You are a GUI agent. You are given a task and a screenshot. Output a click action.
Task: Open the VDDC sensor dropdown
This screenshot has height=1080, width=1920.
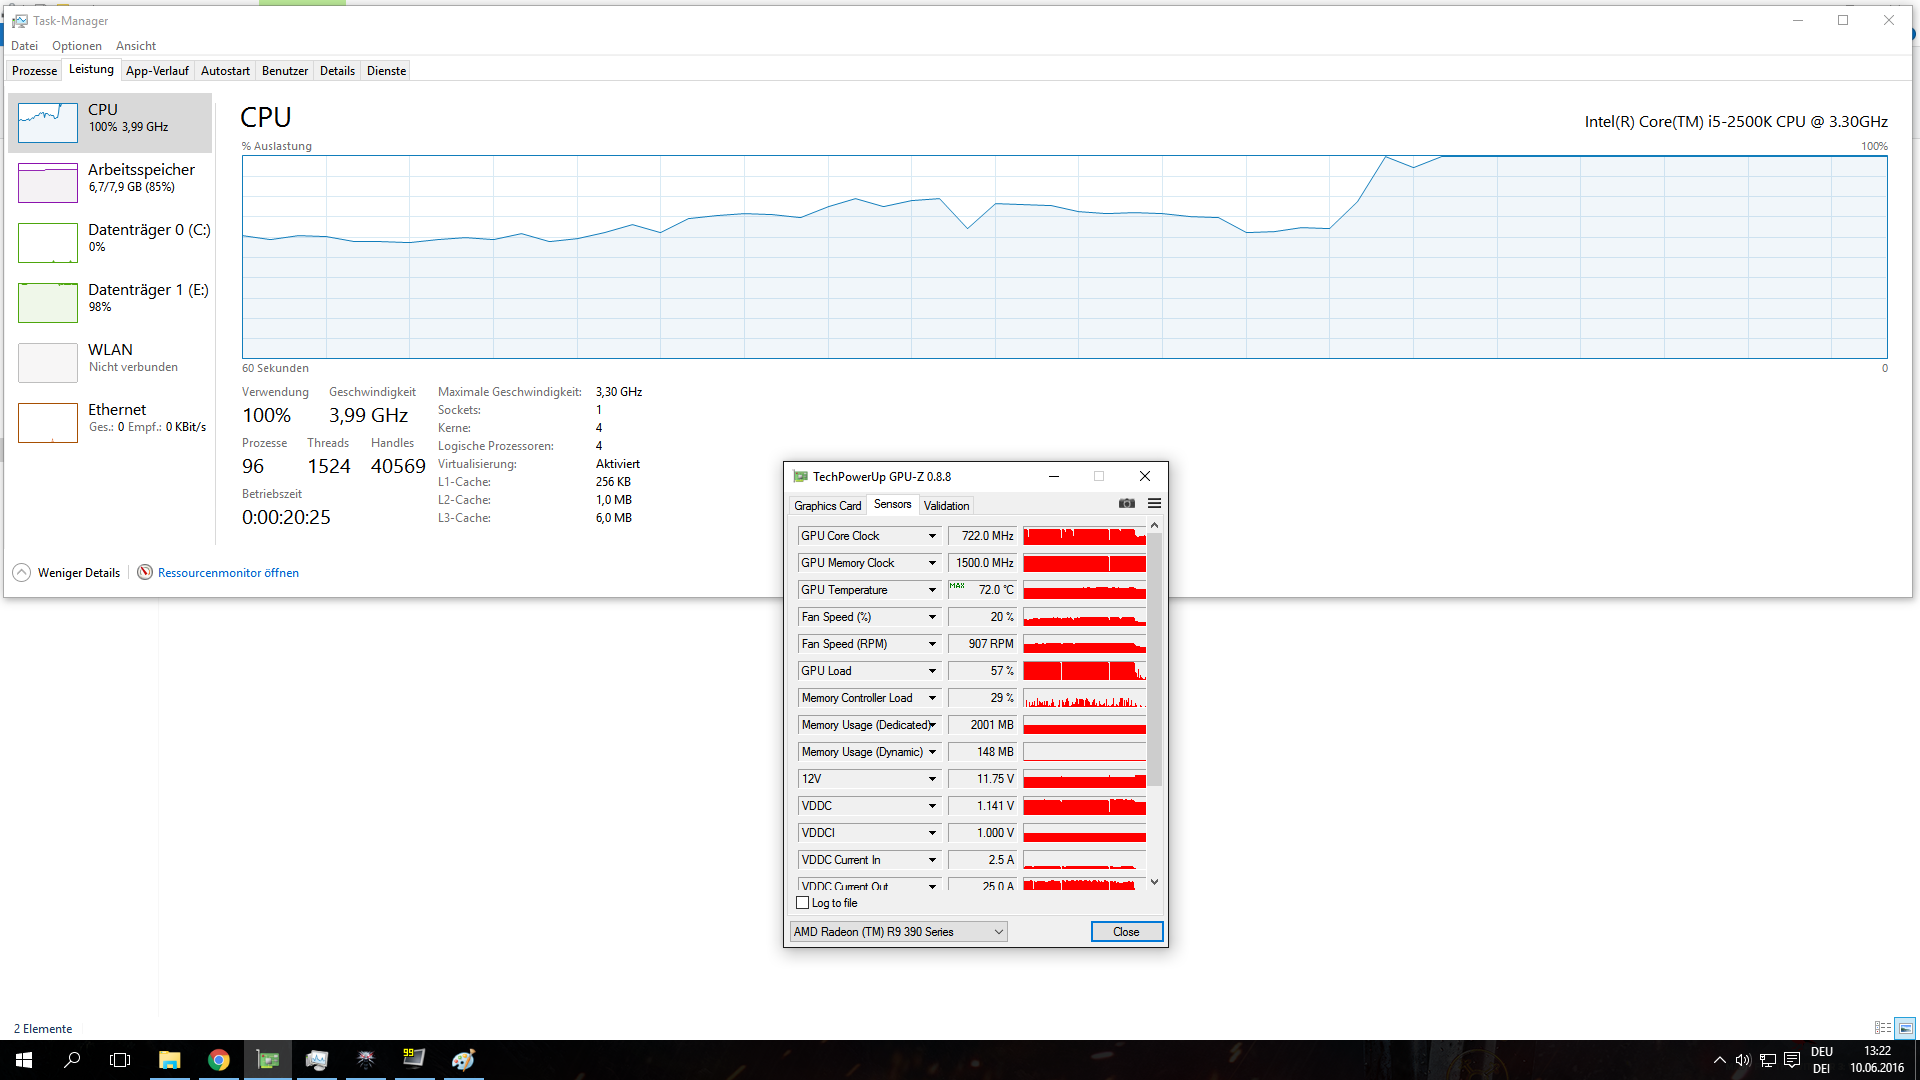pyautogui.click(x=932, y=806)
